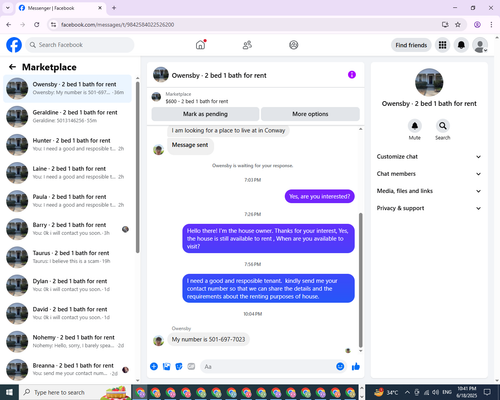Open a new browser tab
Viewport: 500px width, 400px height.
(x=114, y=8)
